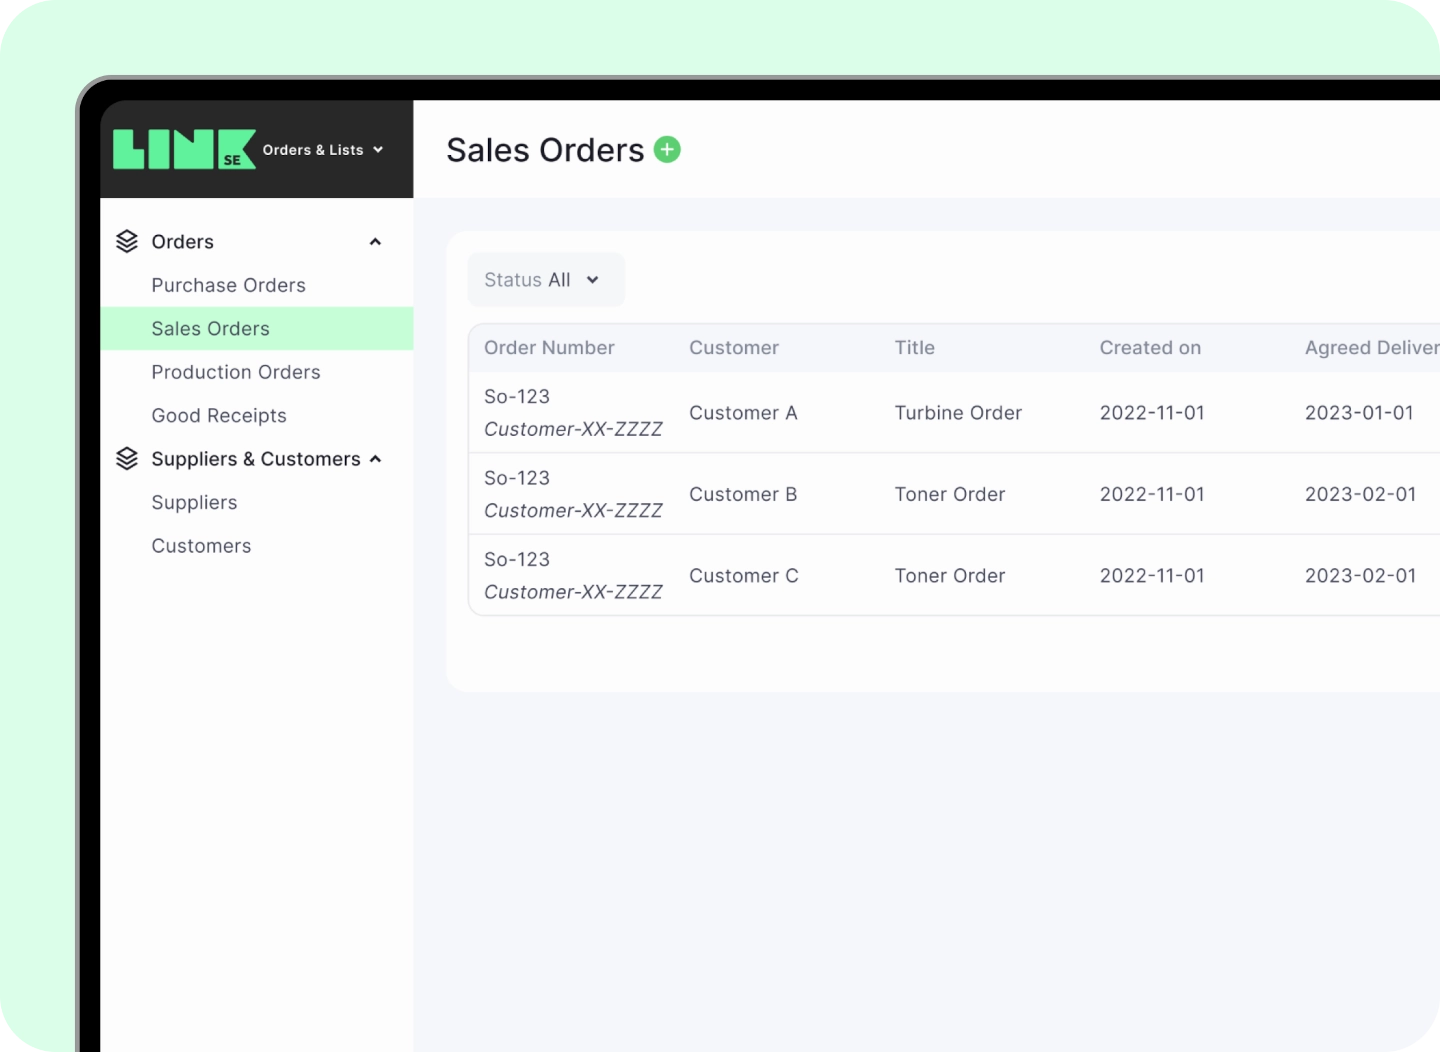Click the Order Number column header
The width and height of the screenshot is (1440, 1052).
pyautogui.click(x=549, y=347)
